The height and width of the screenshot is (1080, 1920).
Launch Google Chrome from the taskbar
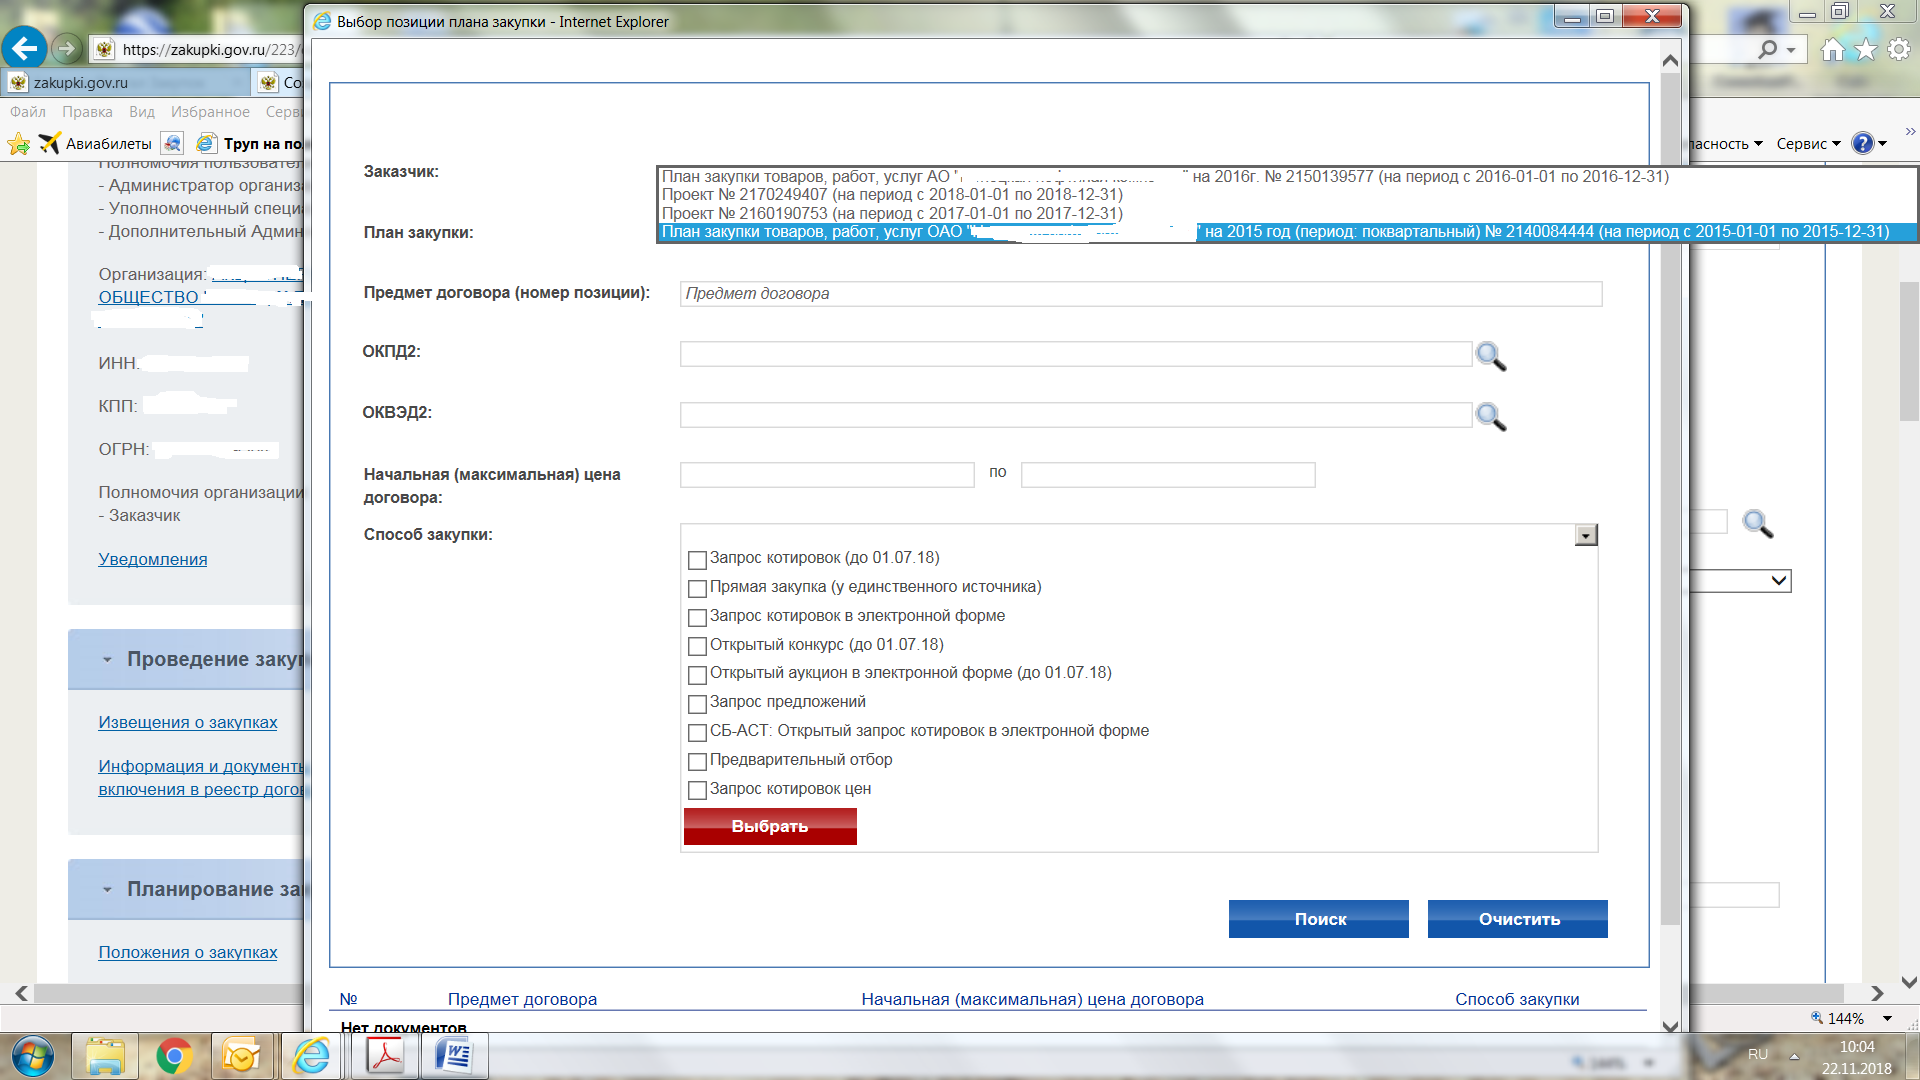point(174,1056)
